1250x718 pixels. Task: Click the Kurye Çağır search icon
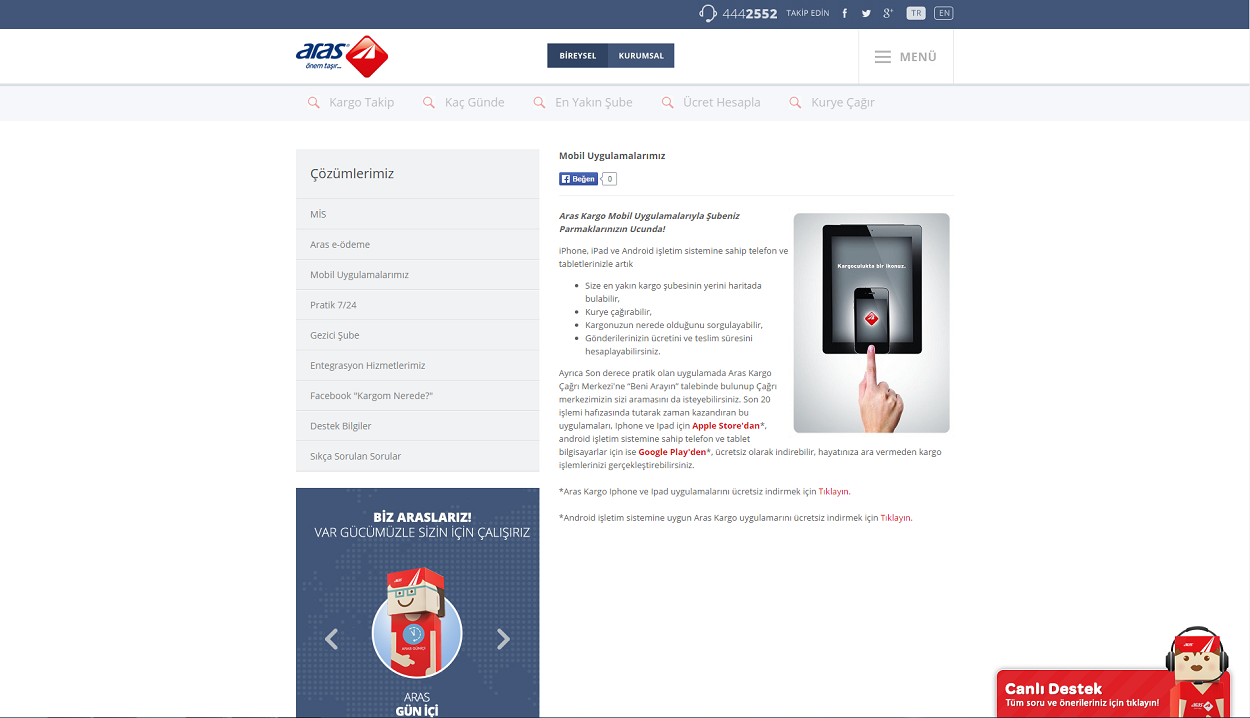point(795,102)
